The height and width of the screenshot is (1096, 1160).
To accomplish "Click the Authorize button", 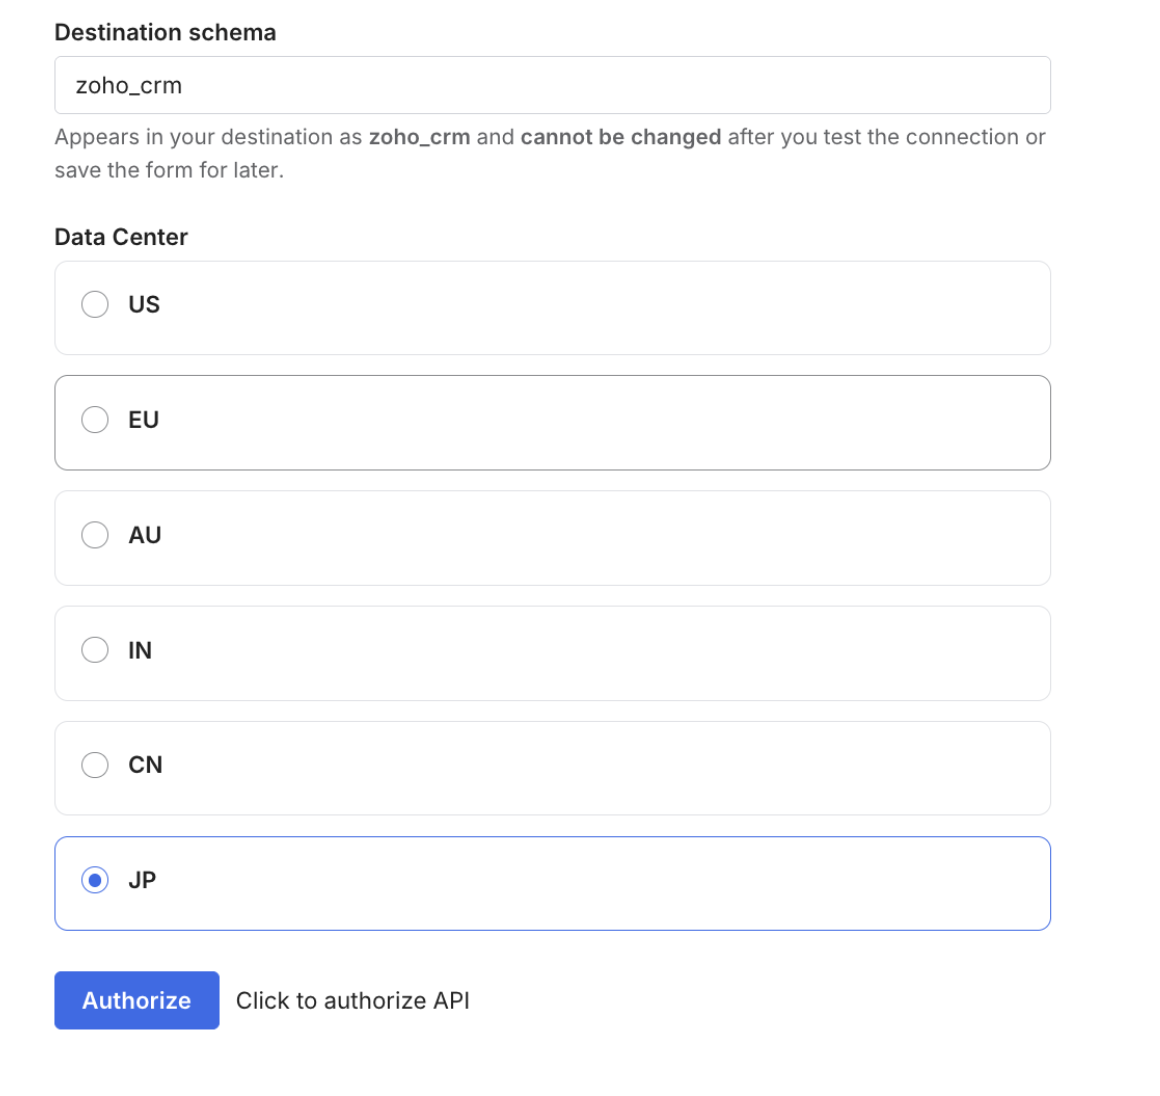I will tap(137, 1000).
